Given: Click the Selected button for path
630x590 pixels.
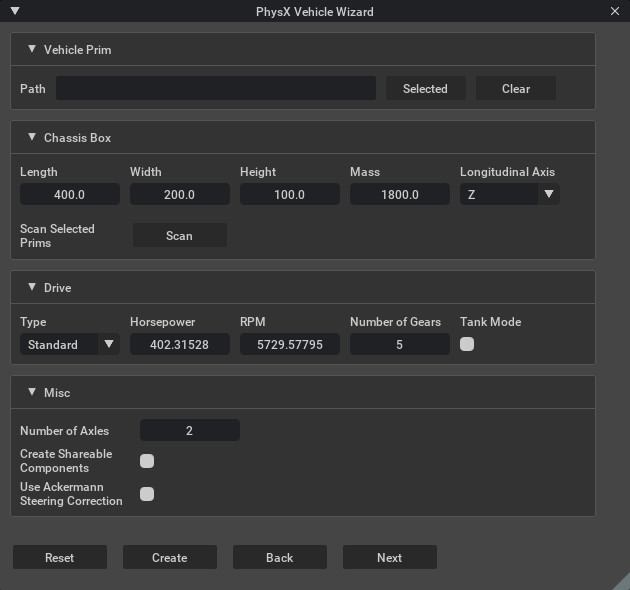Looking at the screenshot, I should (x=425, y=89).
